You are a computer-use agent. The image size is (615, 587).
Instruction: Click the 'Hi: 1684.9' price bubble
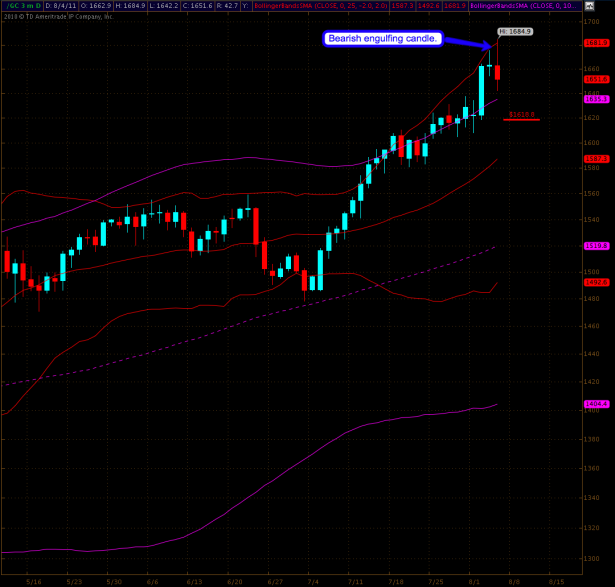[x=514, y=32]
